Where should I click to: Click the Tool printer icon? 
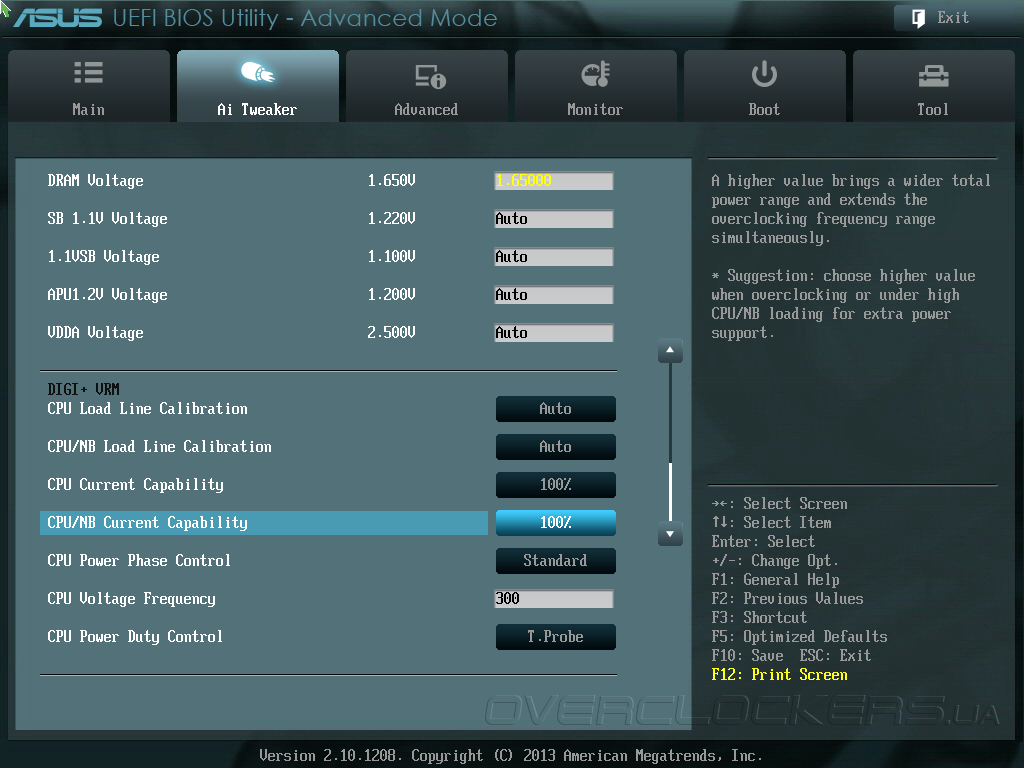[x=933, y=76]
